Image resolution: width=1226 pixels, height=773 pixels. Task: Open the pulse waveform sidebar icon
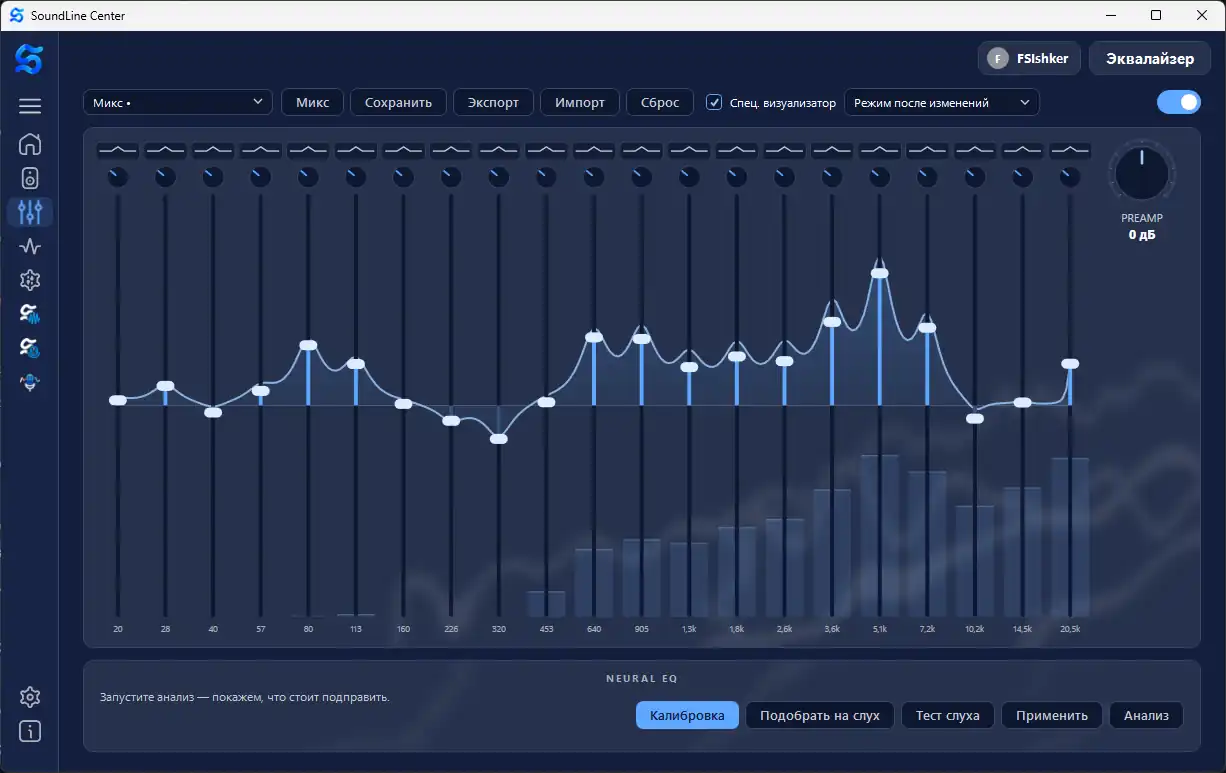[30, 246]
